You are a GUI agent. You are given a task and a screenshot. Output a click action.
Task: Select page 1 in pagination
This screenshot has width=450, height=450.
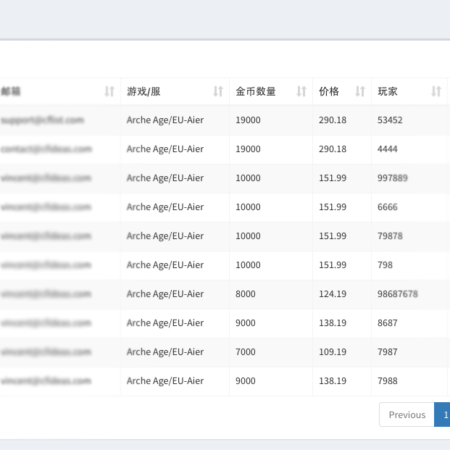pyautogui.click(x=442, y=415)
